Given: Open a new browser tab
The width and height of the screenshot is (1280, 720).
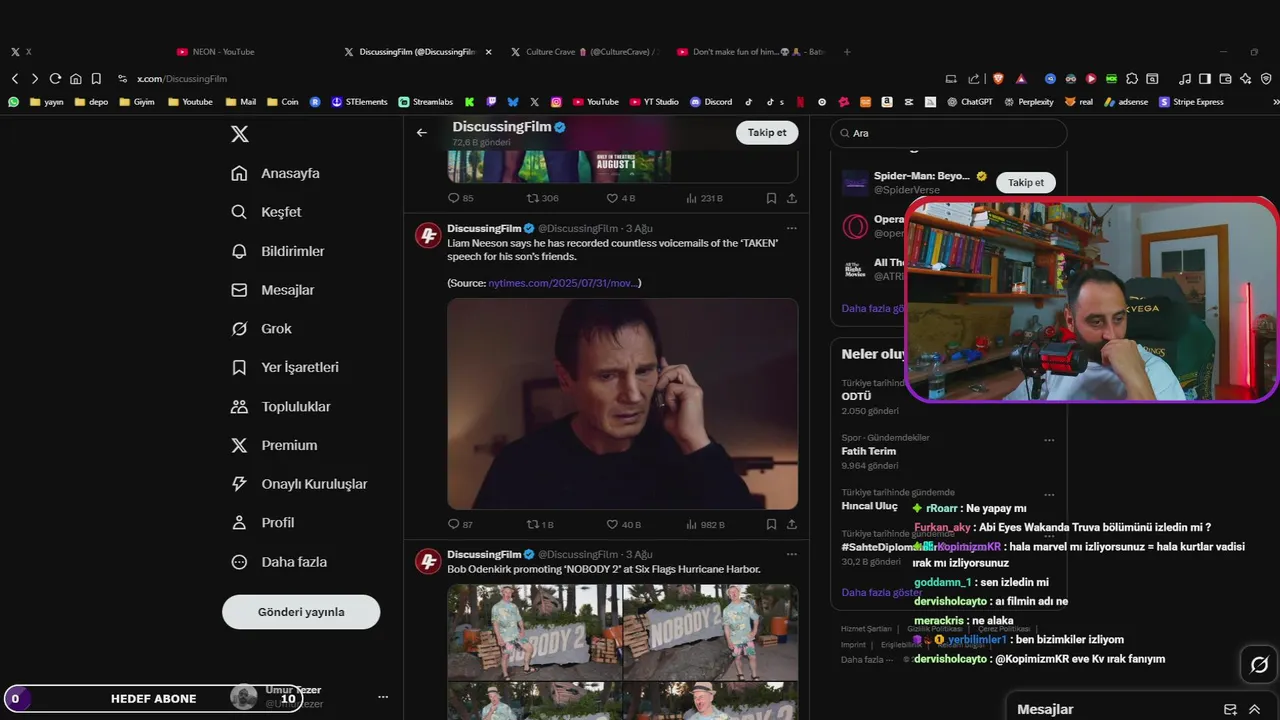Looking at the screenshot, I should pyautogui.click(x=847, y=52).
